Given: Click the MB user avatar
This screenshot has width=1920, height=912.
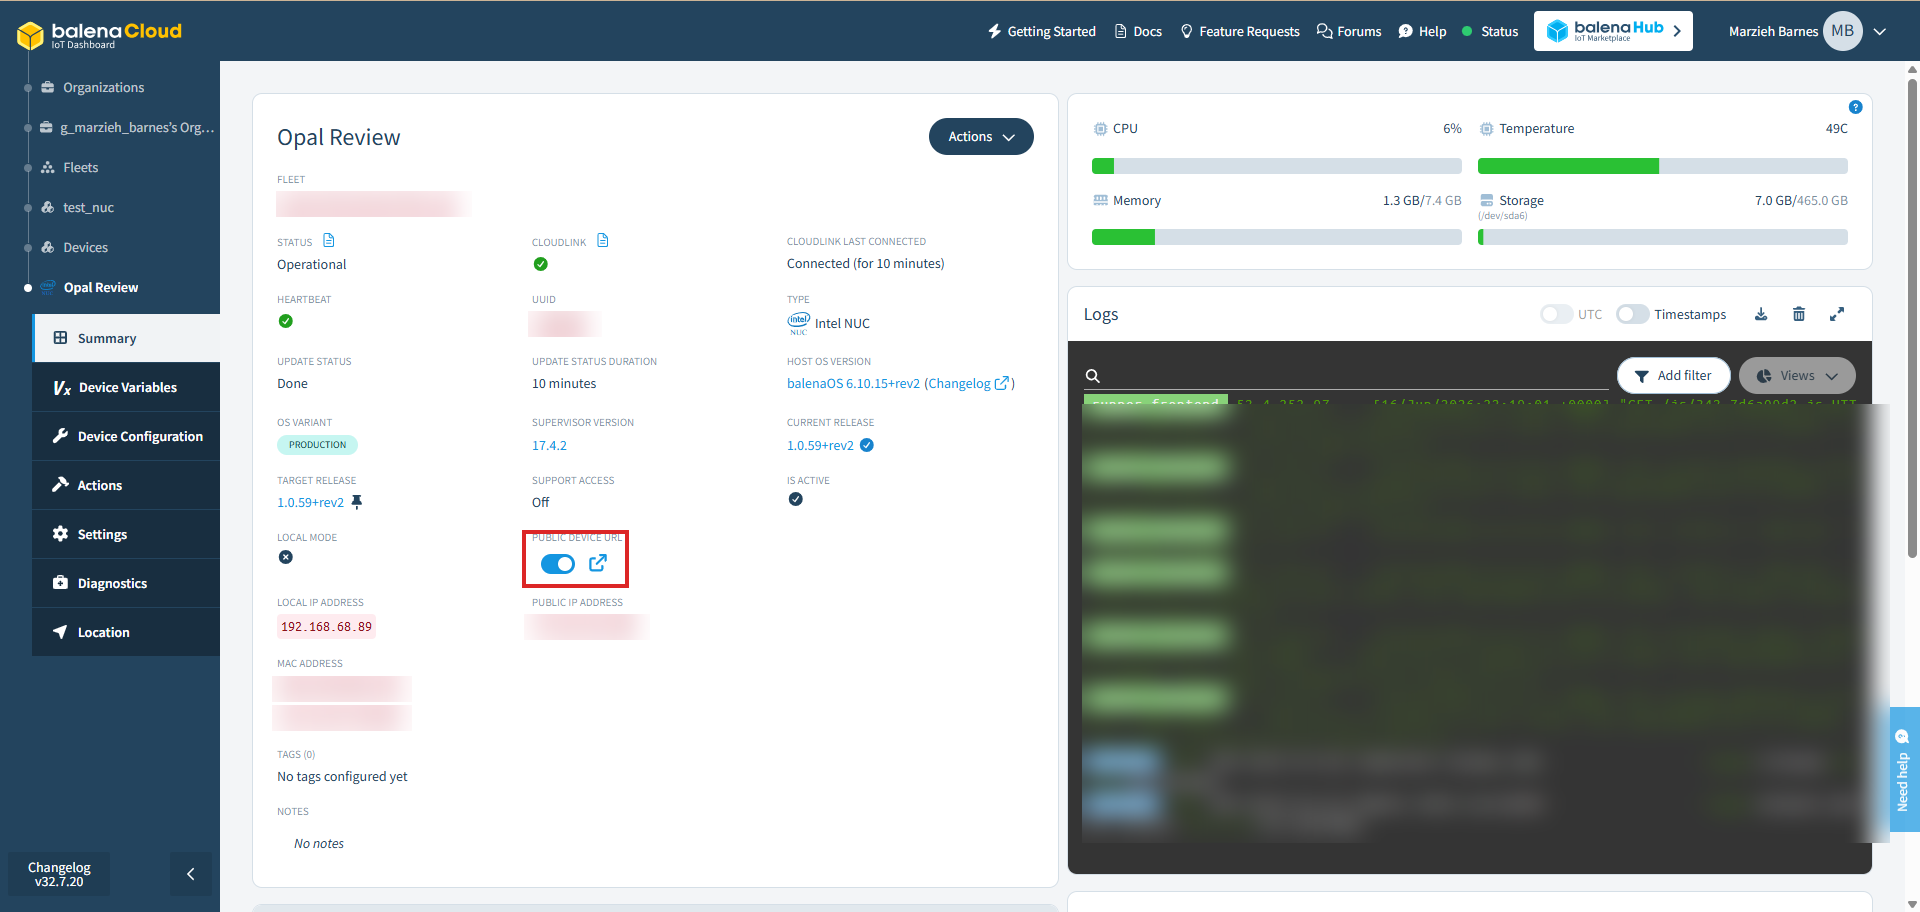Looking at the screenshot, I should click(x=1842, y=31).
